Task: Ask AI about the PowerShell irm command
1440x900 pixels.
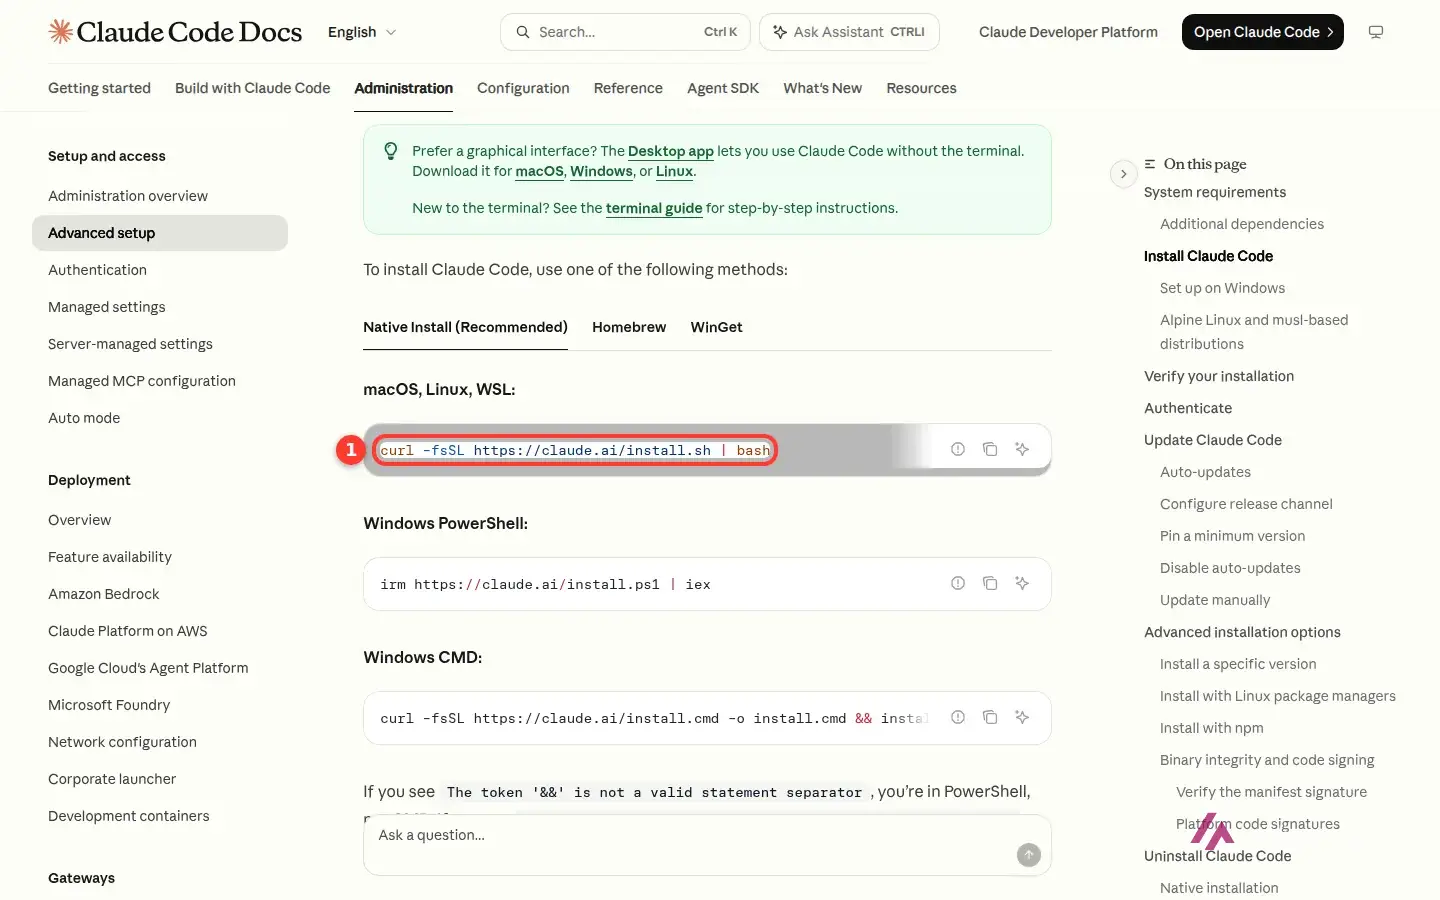Action: pos(1022,583)
